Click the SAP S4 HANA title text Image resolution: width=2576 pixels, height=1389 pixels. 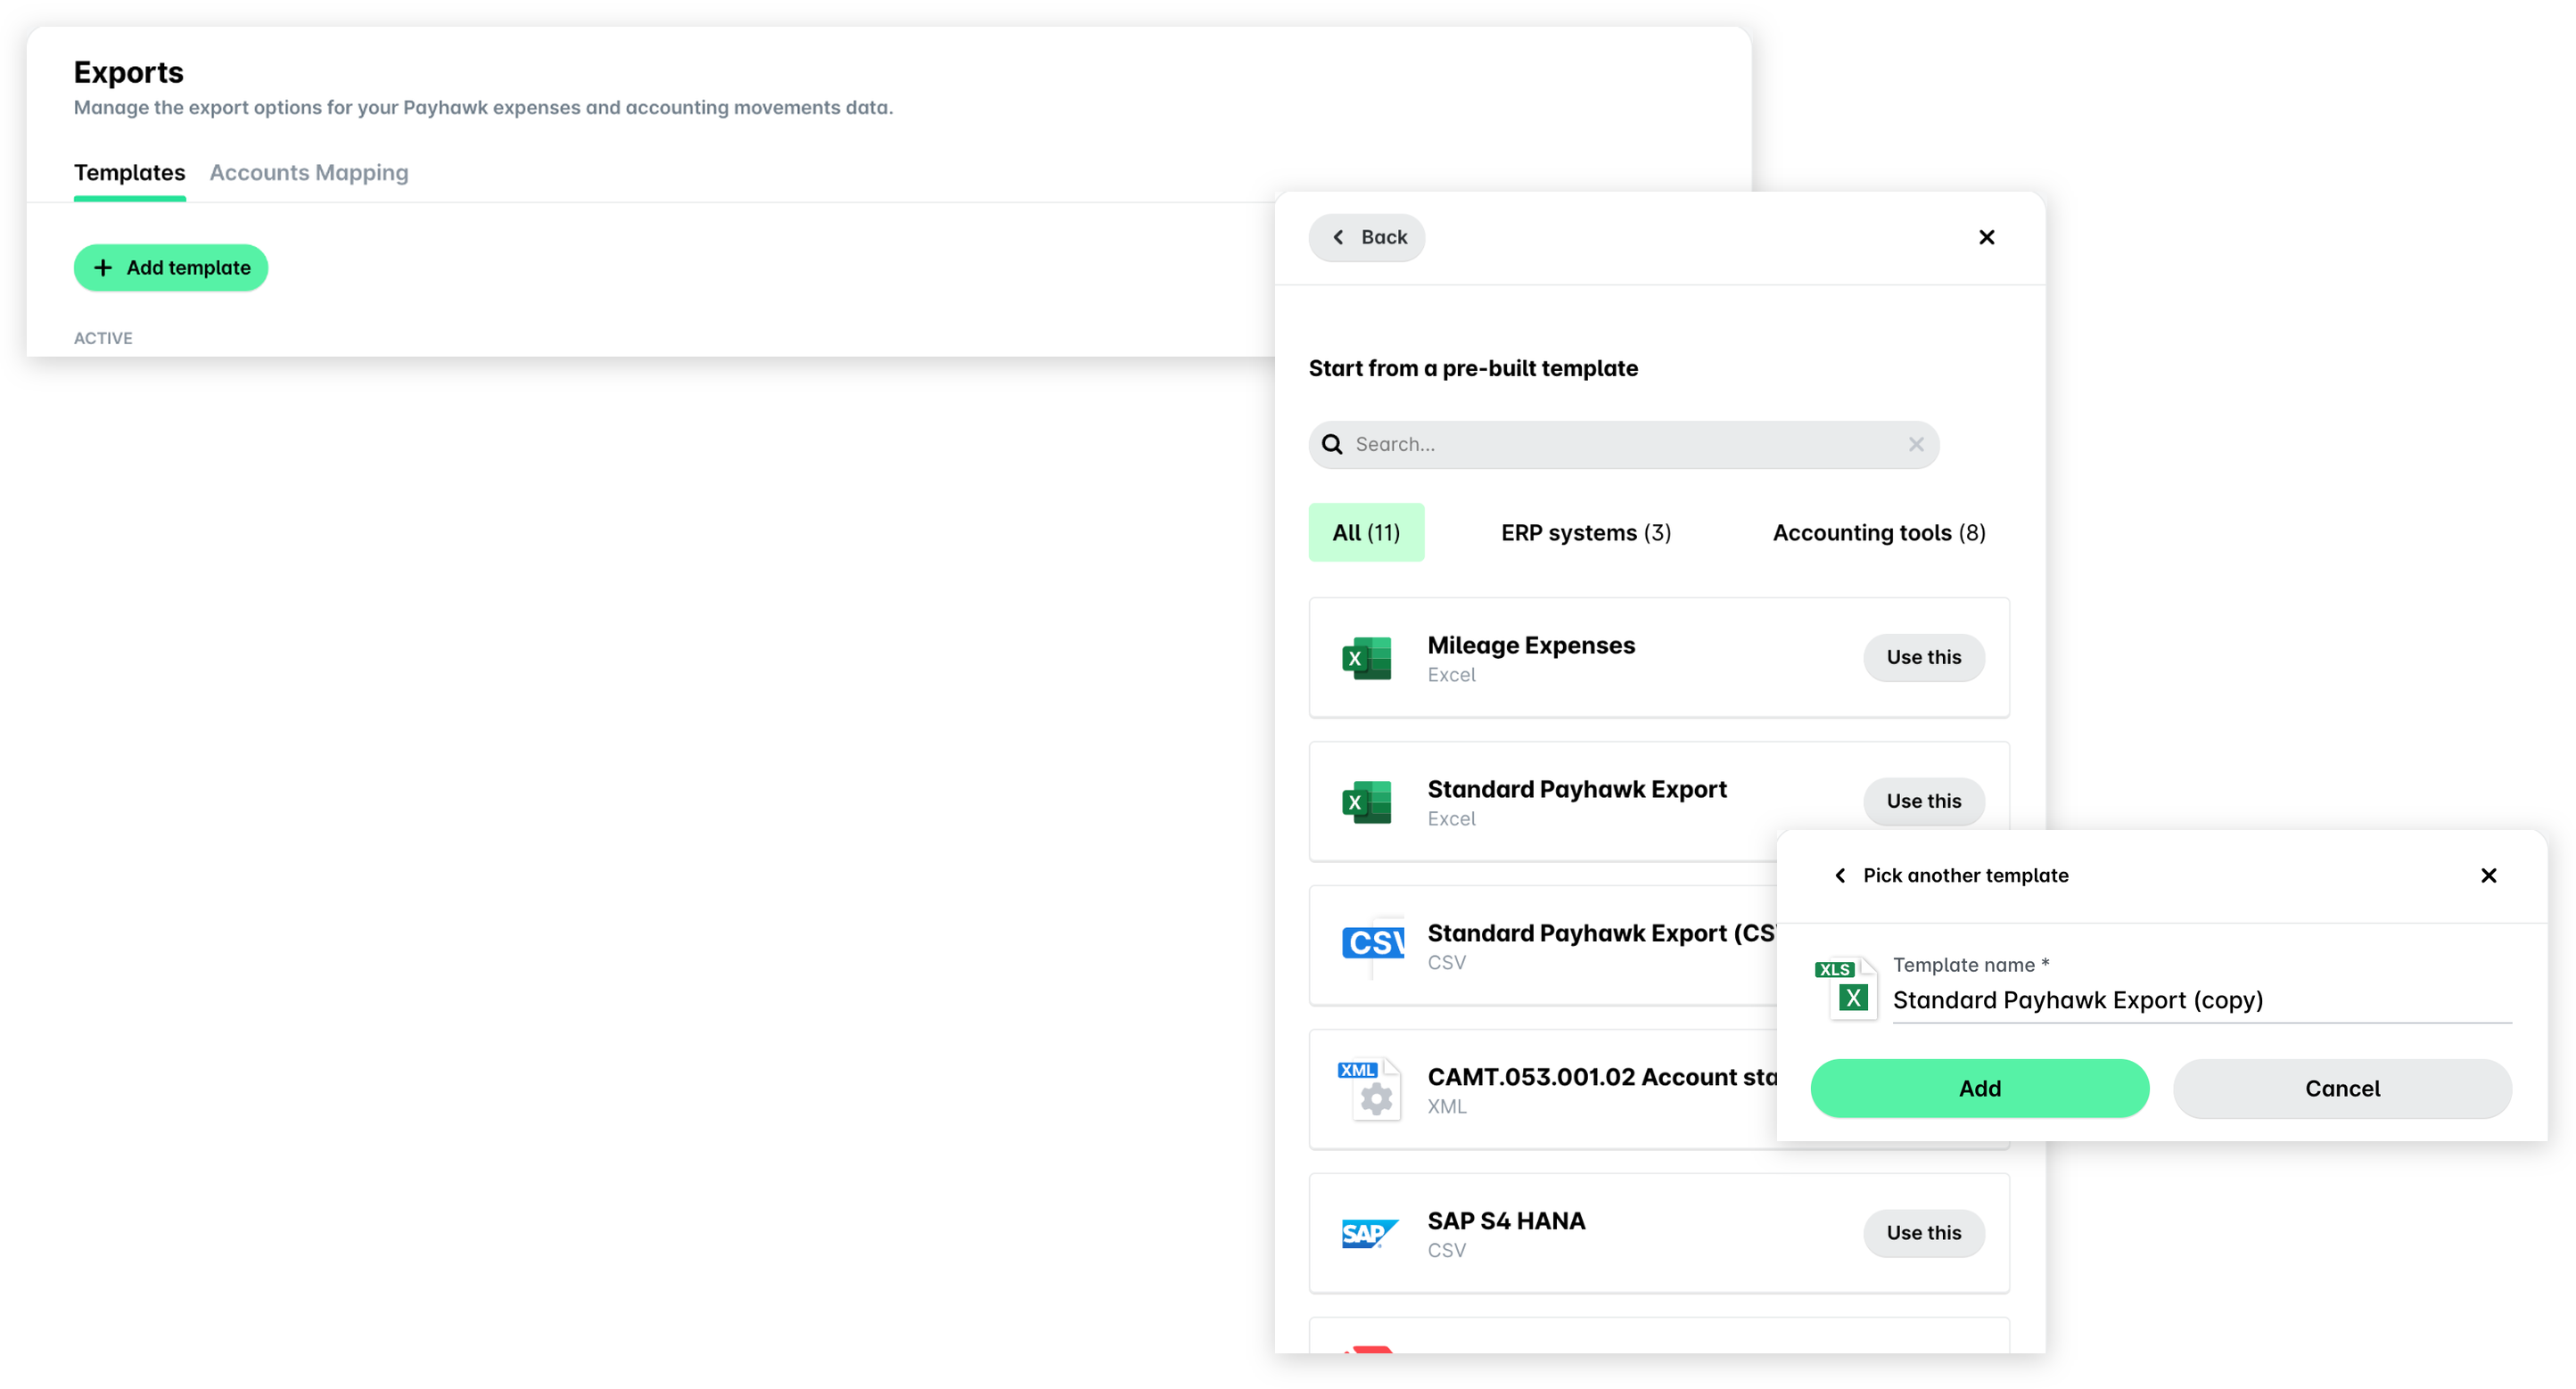(1506, 1221)
